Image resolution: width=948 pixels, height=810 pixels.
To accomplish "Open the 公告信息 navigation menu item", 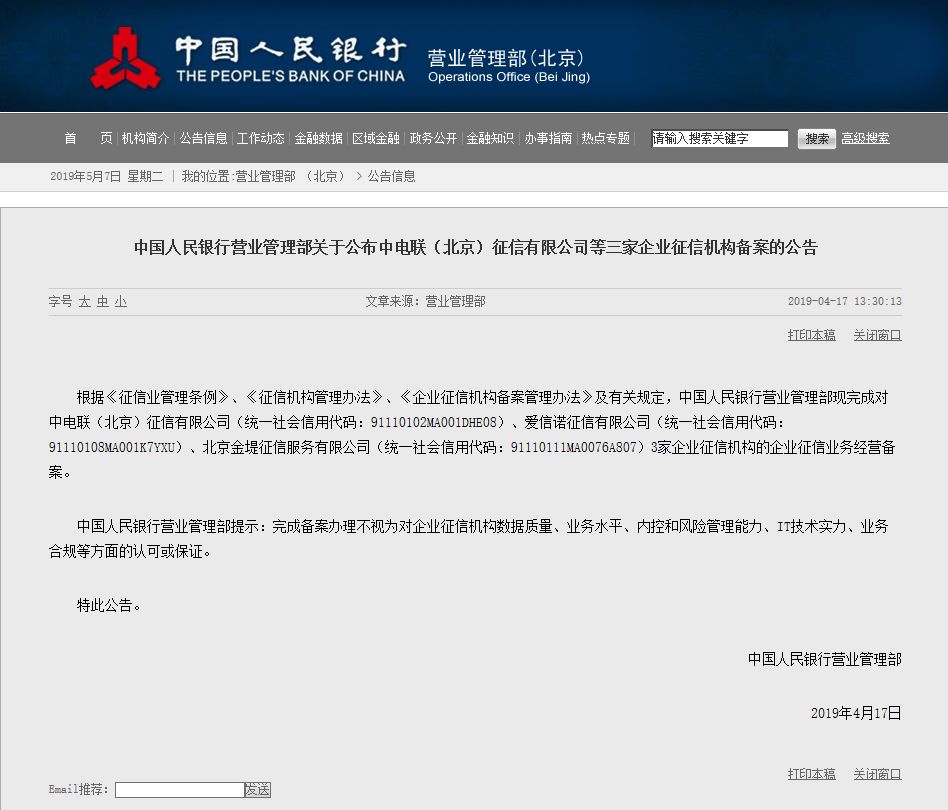I will 203,138.
